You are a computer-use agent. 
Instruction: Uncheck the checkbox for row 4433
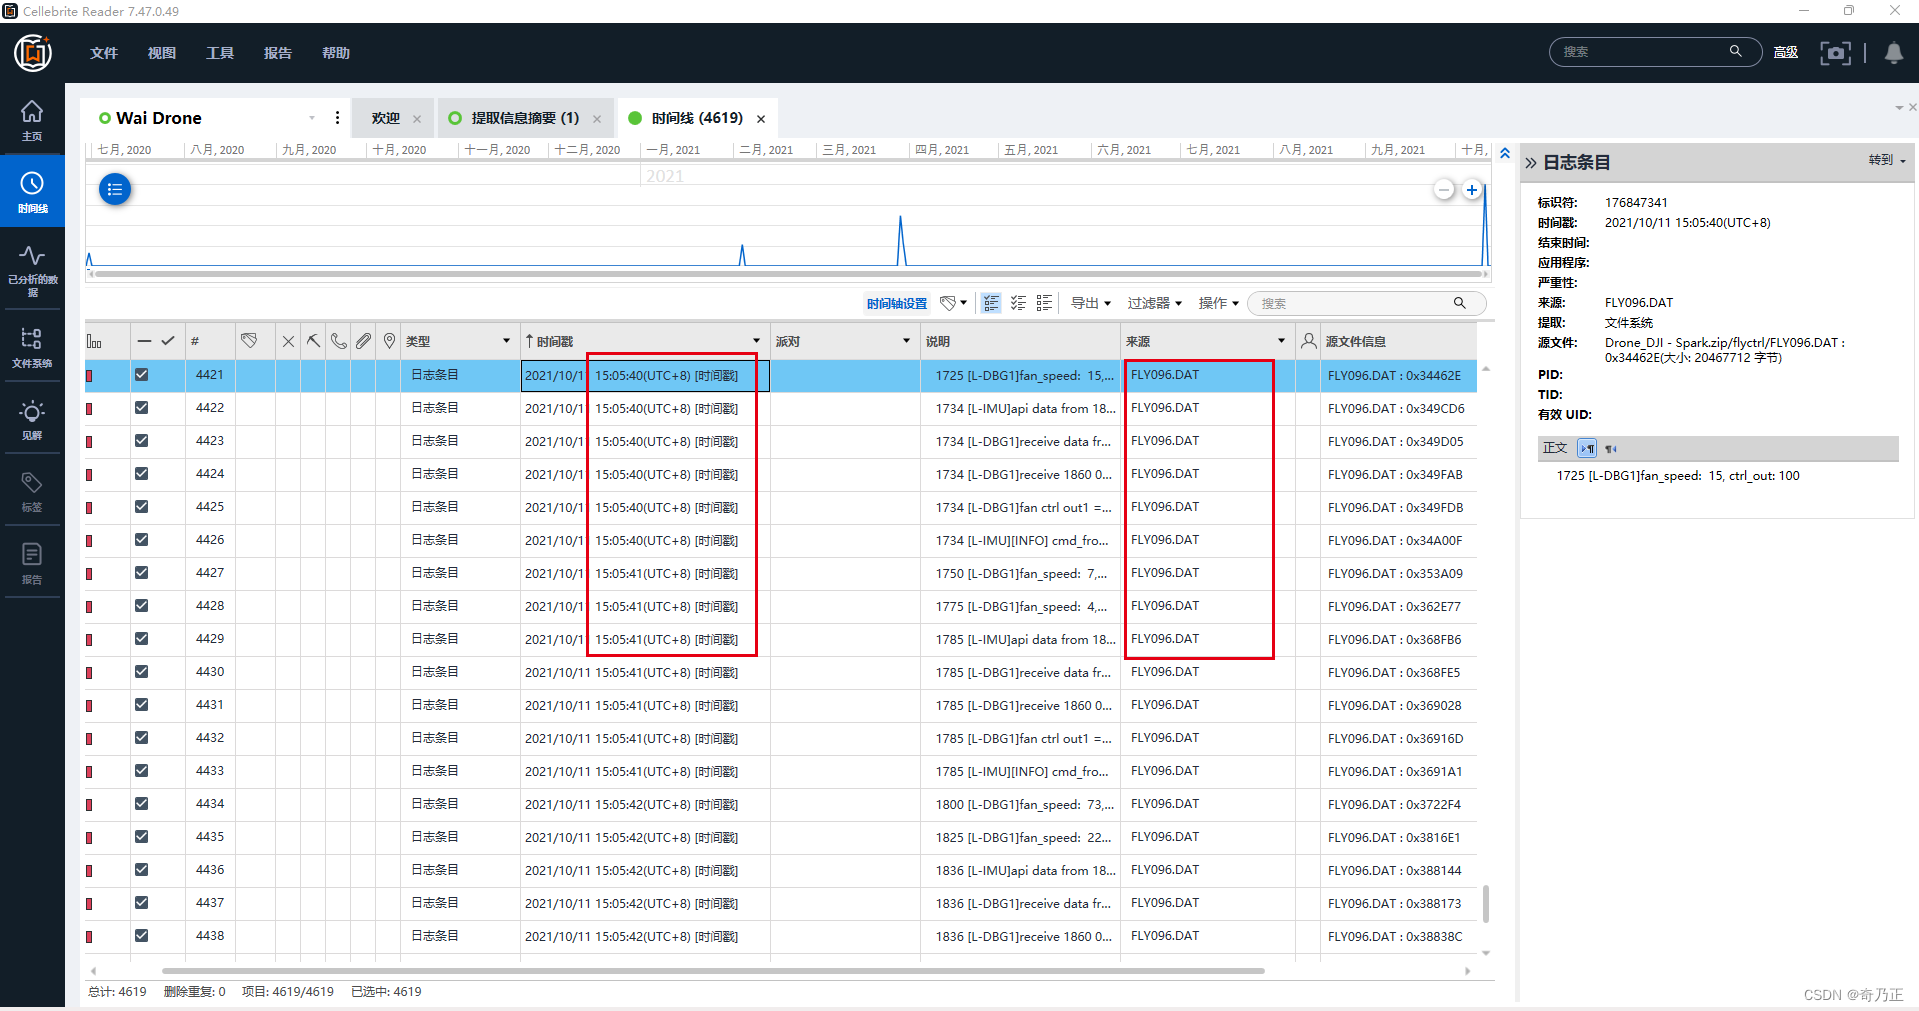(x=141, y=771)
